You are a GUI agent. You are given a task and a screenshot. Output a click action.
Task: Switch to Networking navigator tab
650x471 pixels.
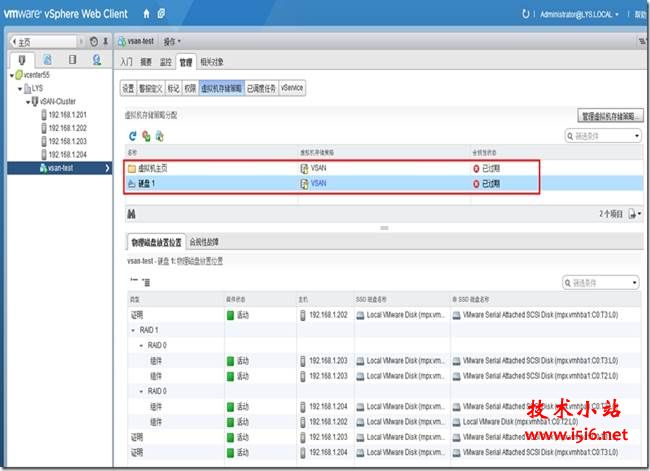pos(97,60)
